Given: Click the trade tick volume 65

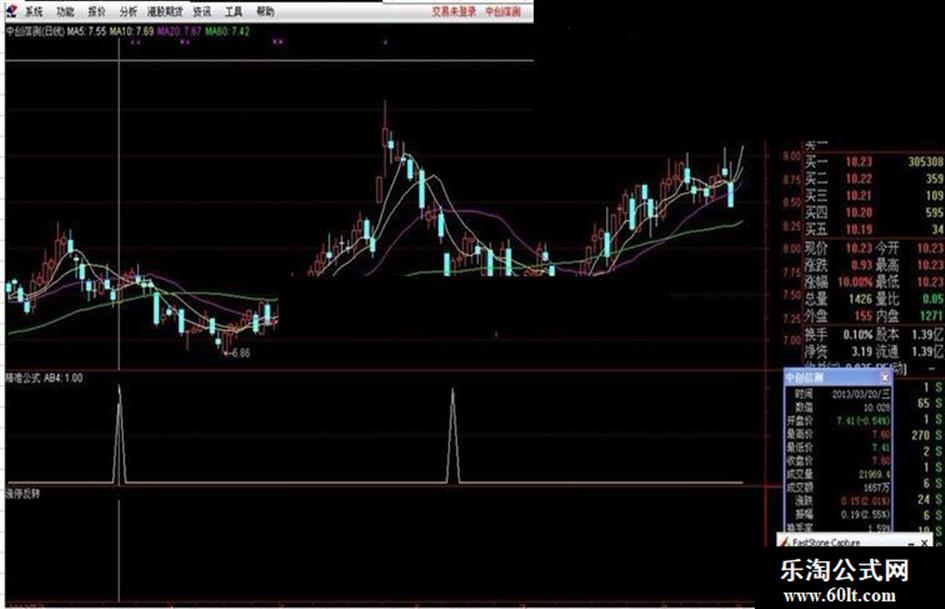Looking at the screenshot, I should point(923,403).
